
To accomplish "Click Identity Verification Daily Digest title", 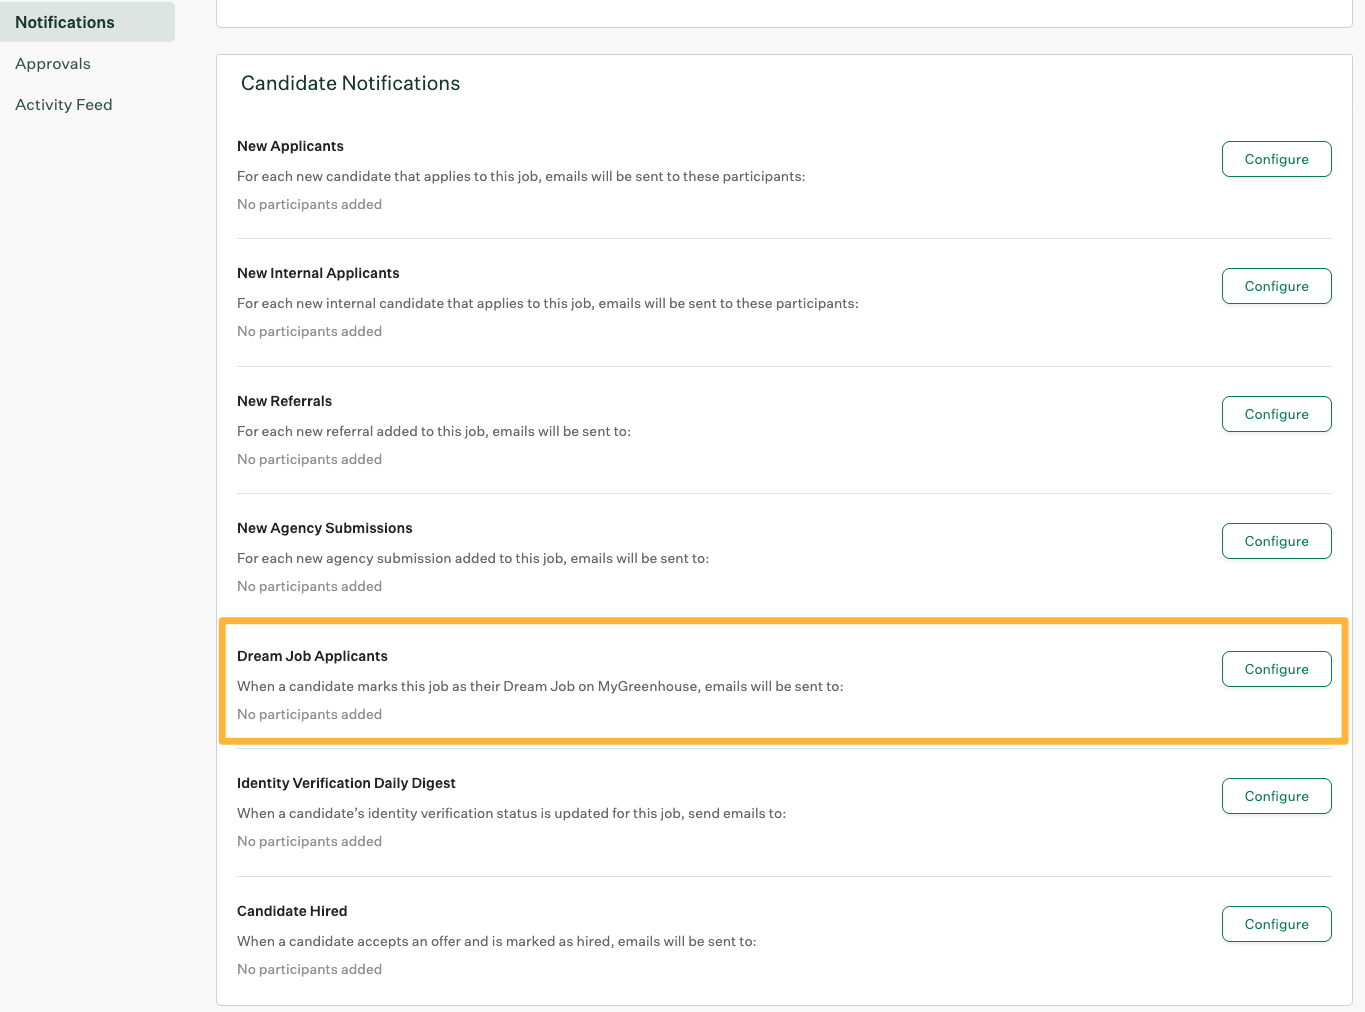I will pos(346,783).
